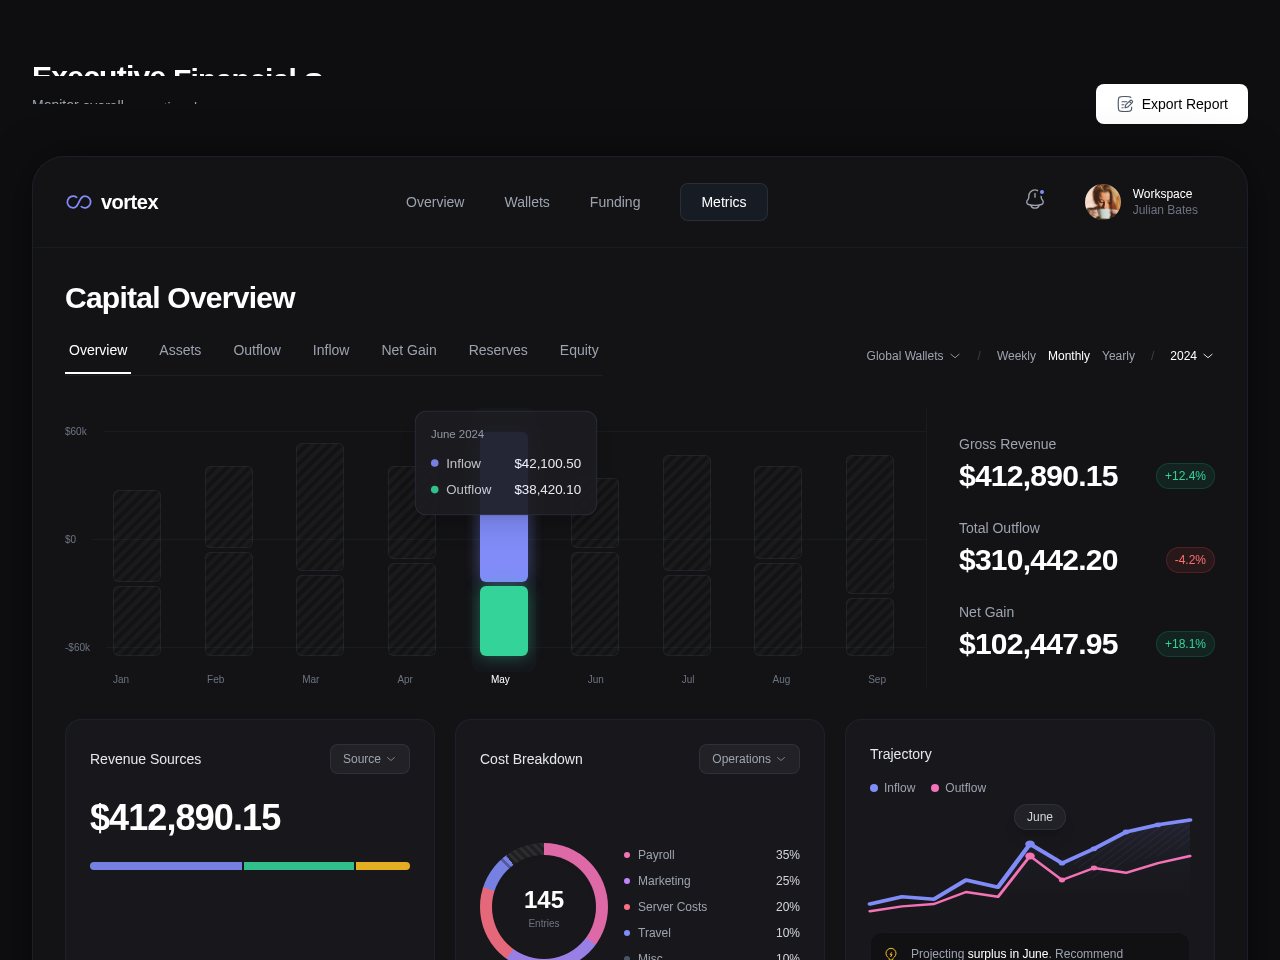Click the purple Inflow dot in the chart tooltip

[x=435, y=463]
